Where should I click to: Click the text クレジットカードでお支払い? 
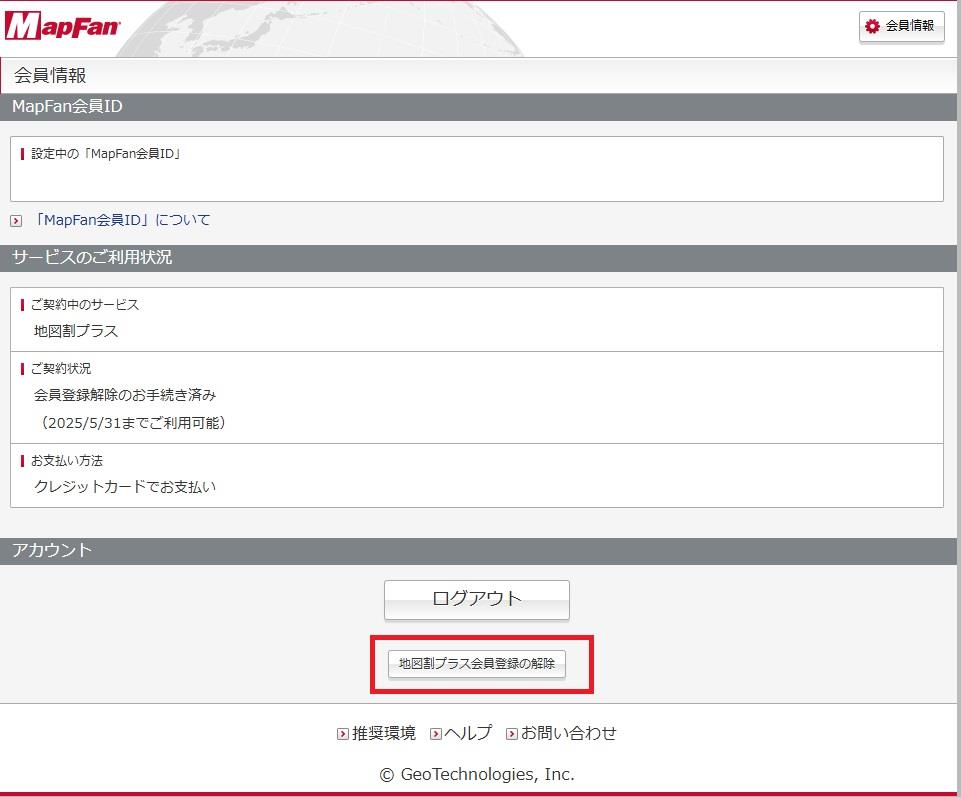(x=125, y=487)
